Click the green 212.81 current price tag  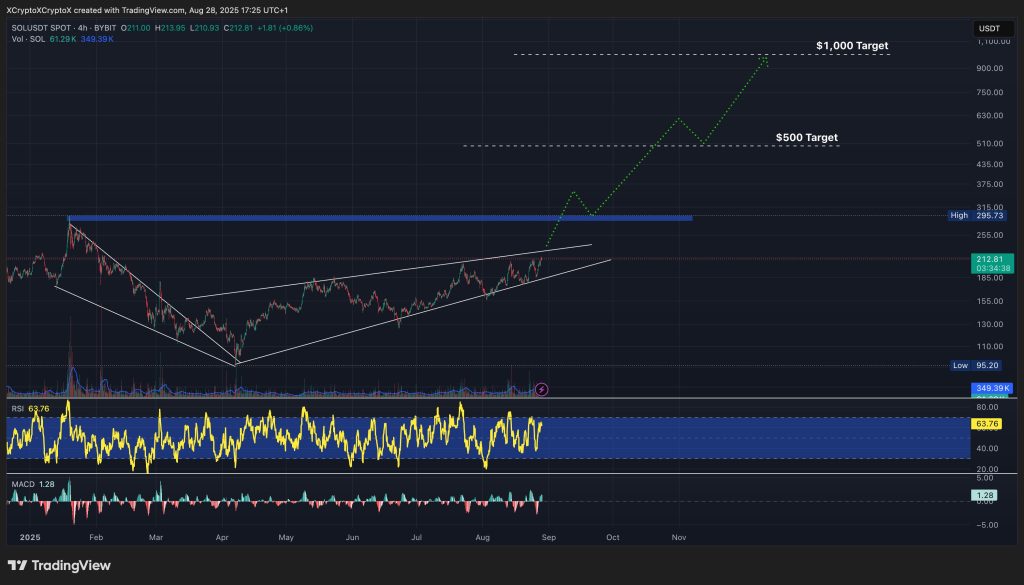(992, 263)
